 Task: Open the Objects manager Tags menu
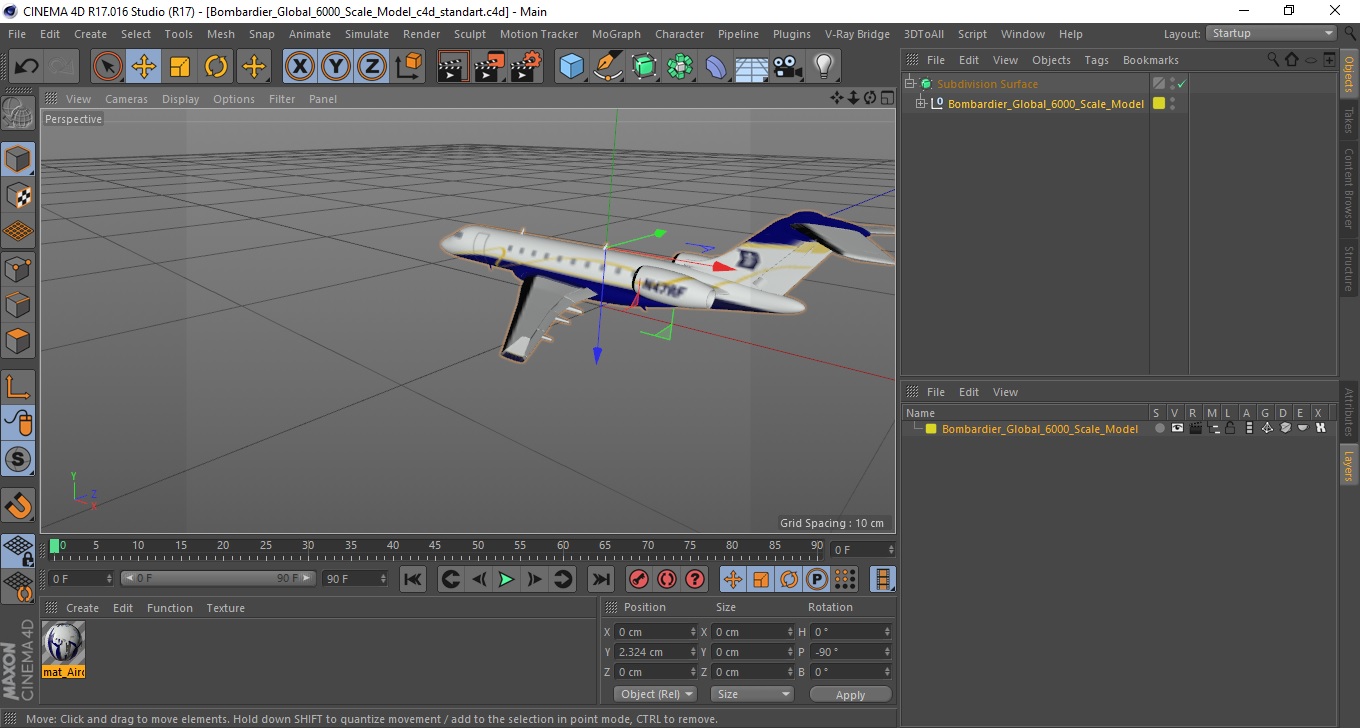coord(1096,60)
